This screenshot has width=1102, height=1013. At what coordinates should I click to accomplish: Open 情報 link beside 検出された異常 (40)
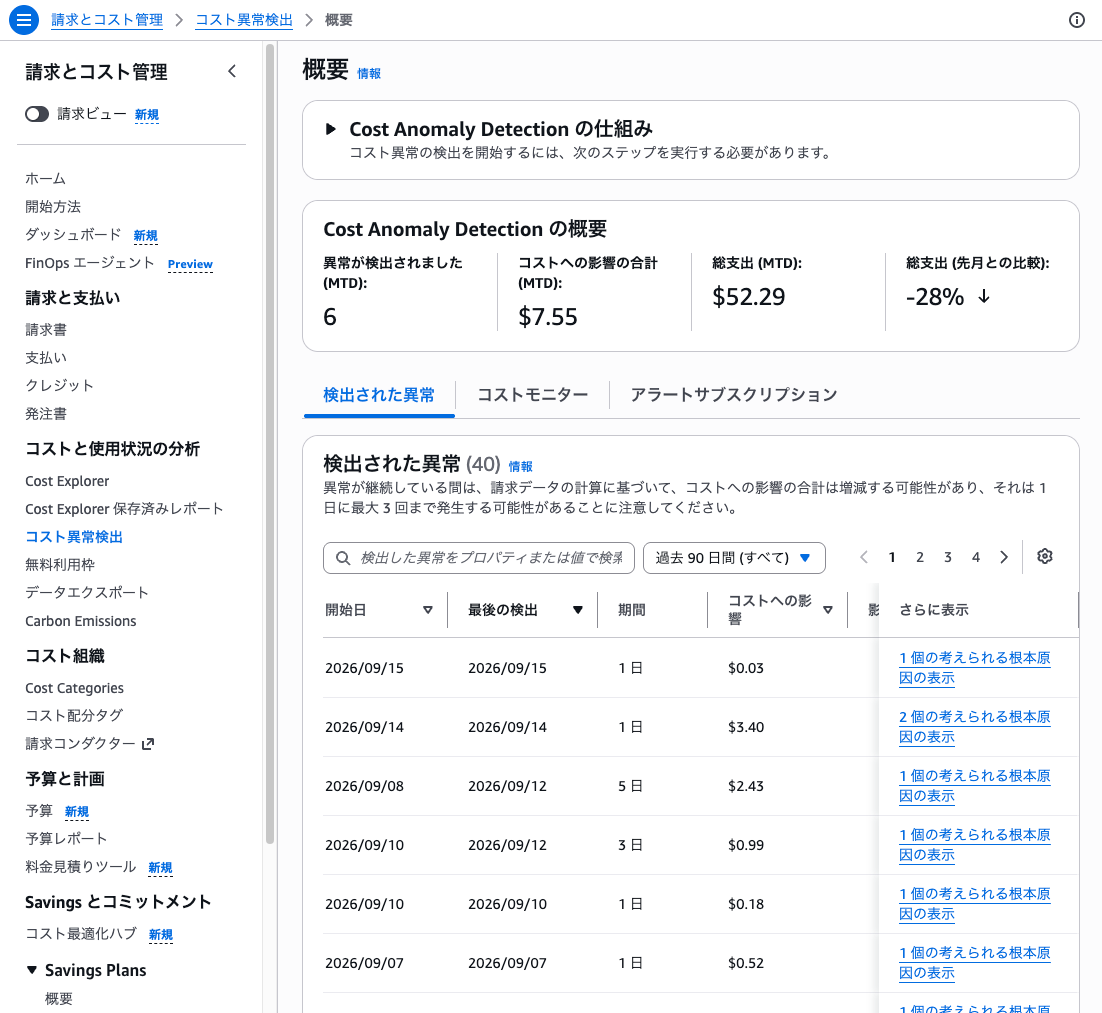pos(520,466)
